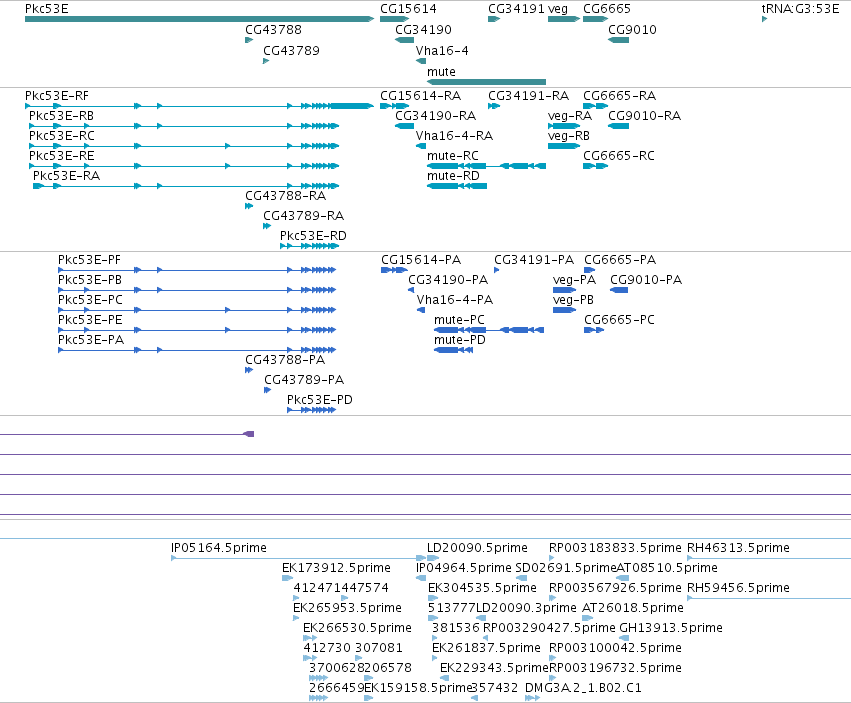Select the Pkc53E-PE protein label

91,320
